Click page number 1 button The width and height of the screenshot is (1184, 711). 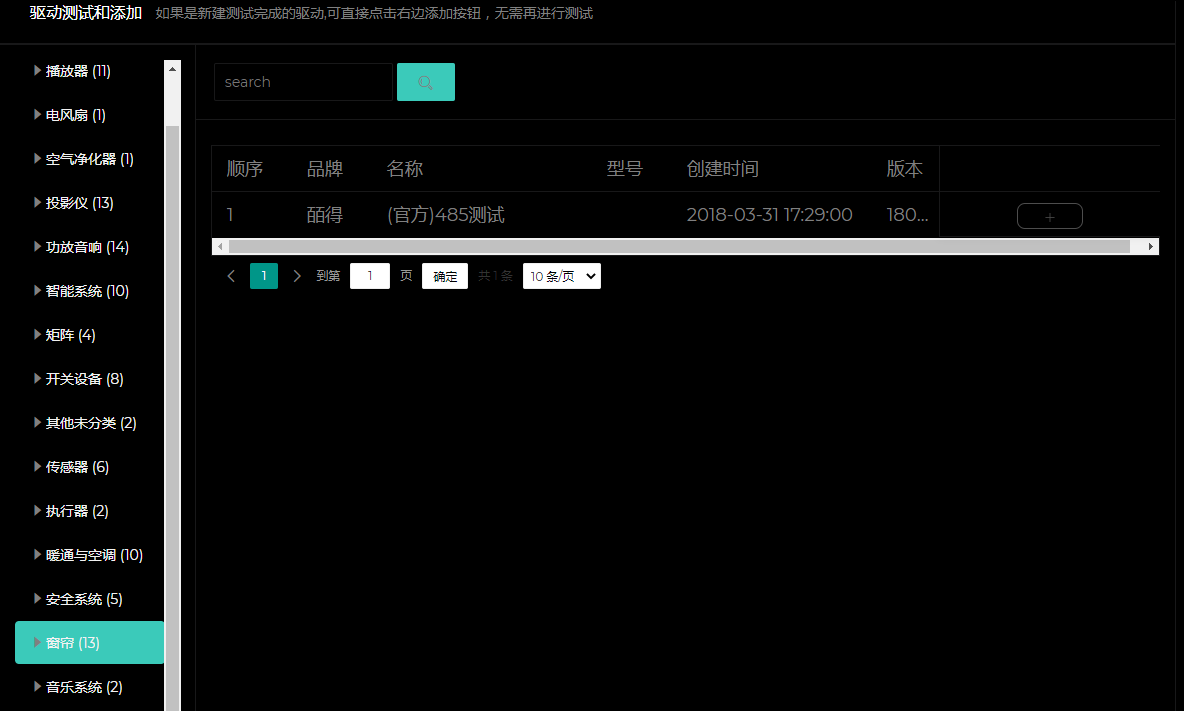tap(264, 276)
